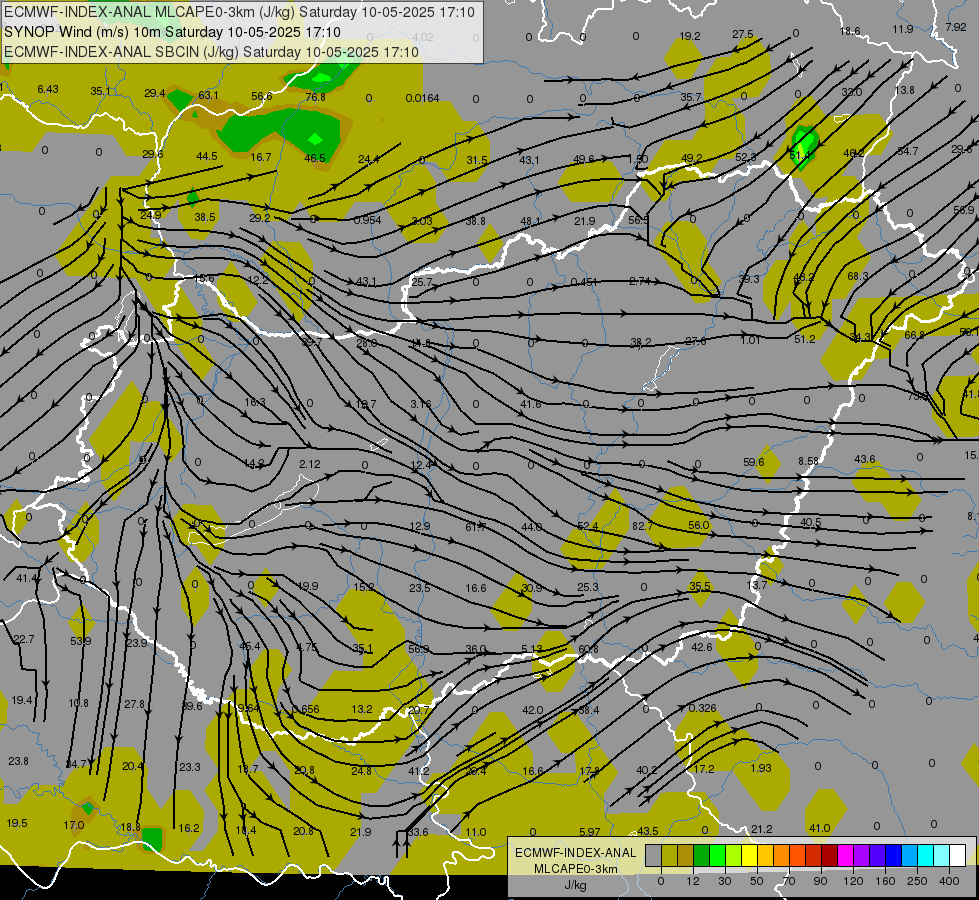Screen dimensions: 979x900
Task: Click the 0.451 map value
Action: tap(584, 282)
